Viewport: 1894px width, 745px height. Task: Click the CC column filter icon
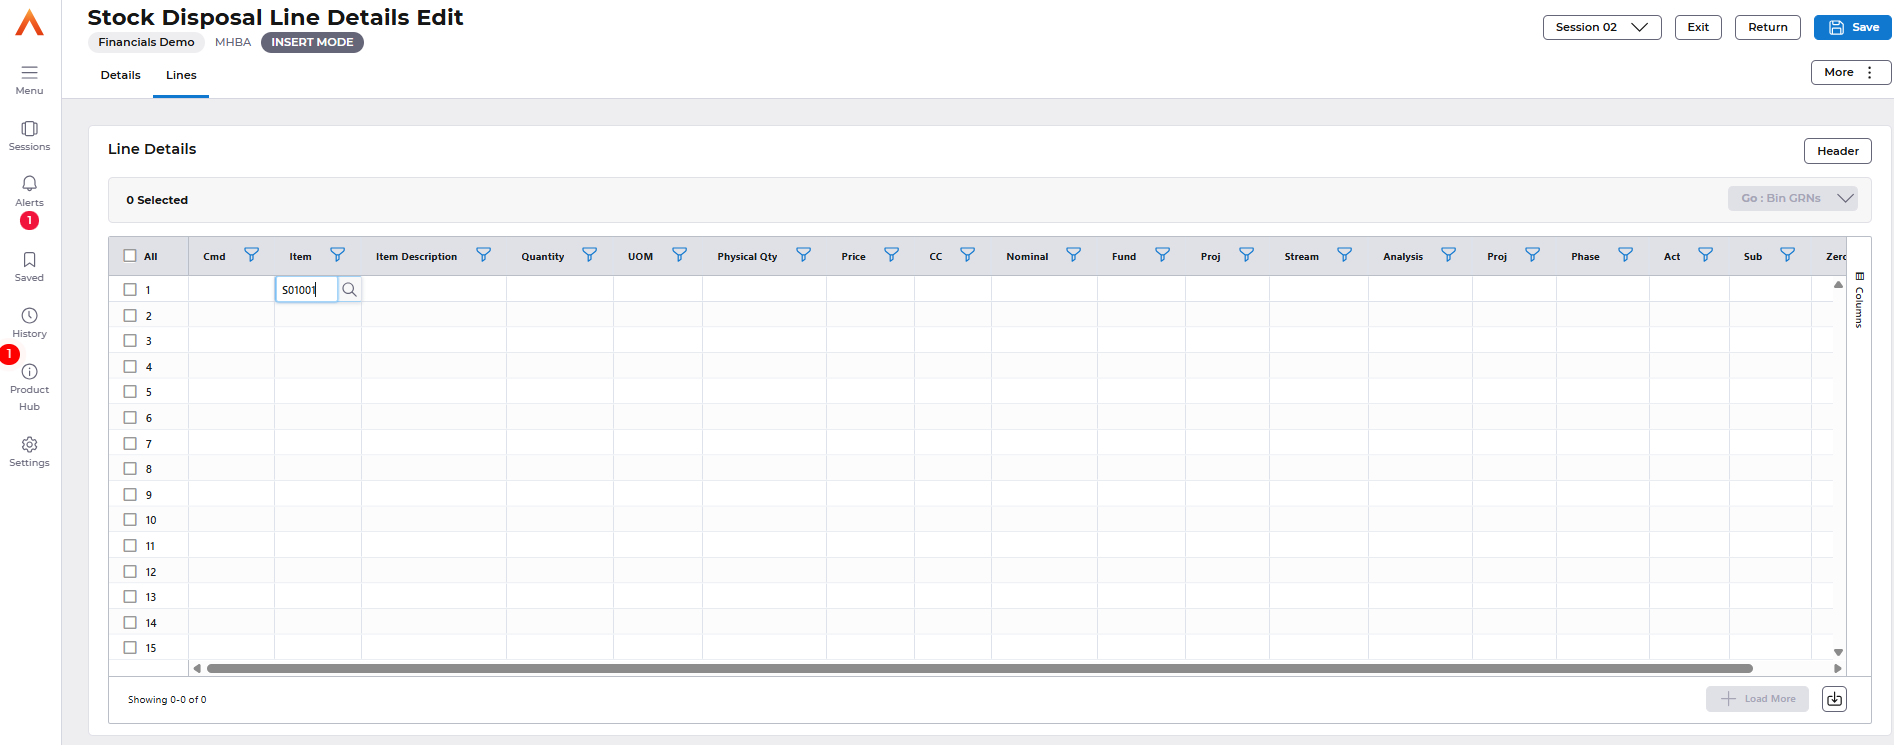pos(968,255)
